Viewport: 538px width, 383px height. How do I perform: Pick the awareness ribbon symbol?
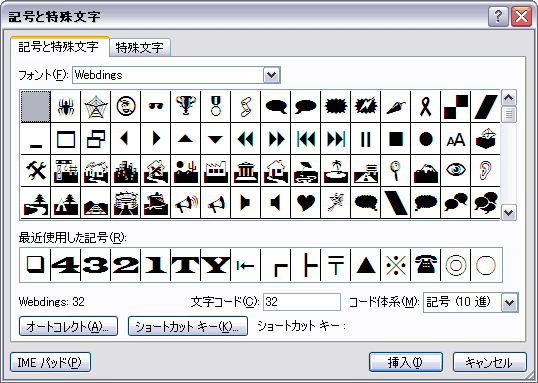(425, 106)
